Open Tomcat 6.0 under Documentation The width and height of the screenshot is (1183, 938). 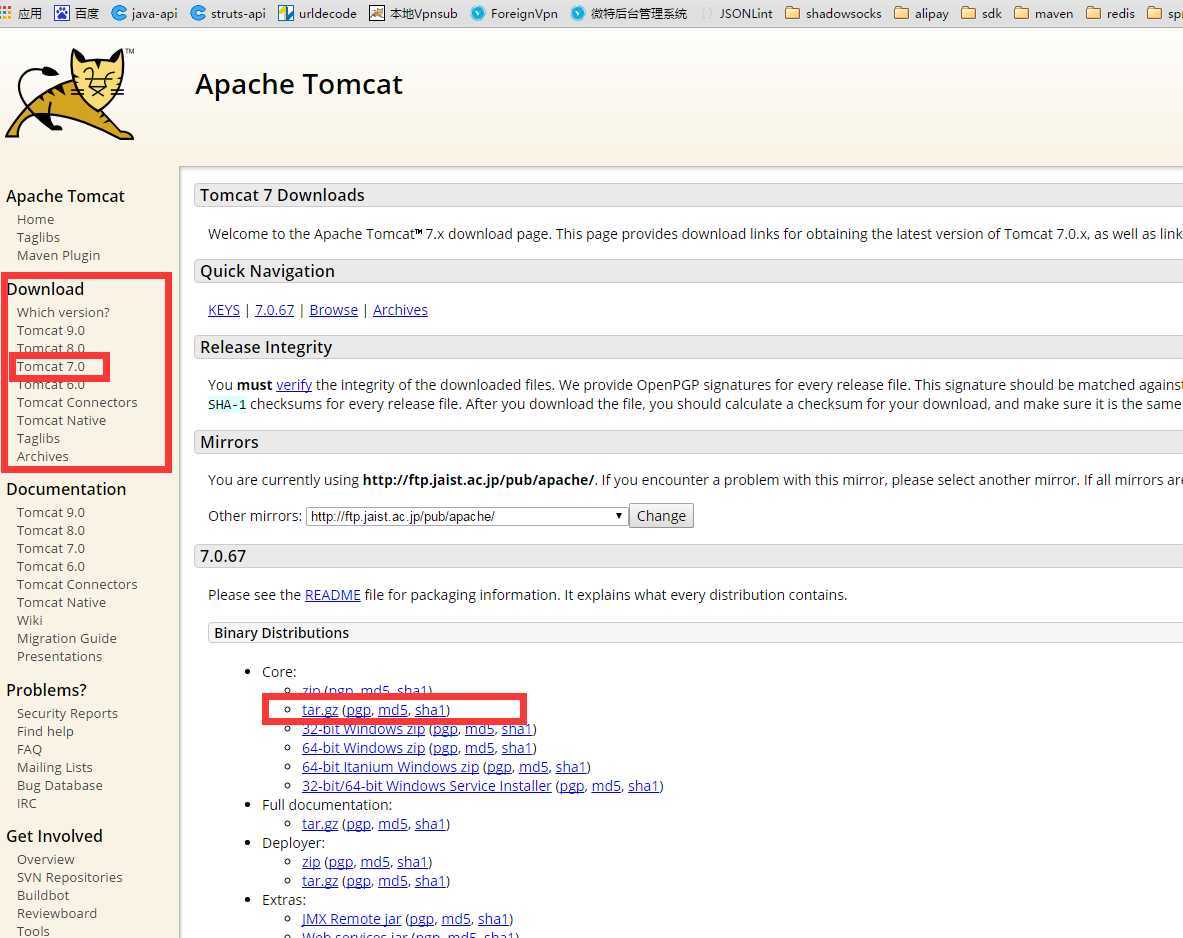pyautogui.click(x=51, y=567)
